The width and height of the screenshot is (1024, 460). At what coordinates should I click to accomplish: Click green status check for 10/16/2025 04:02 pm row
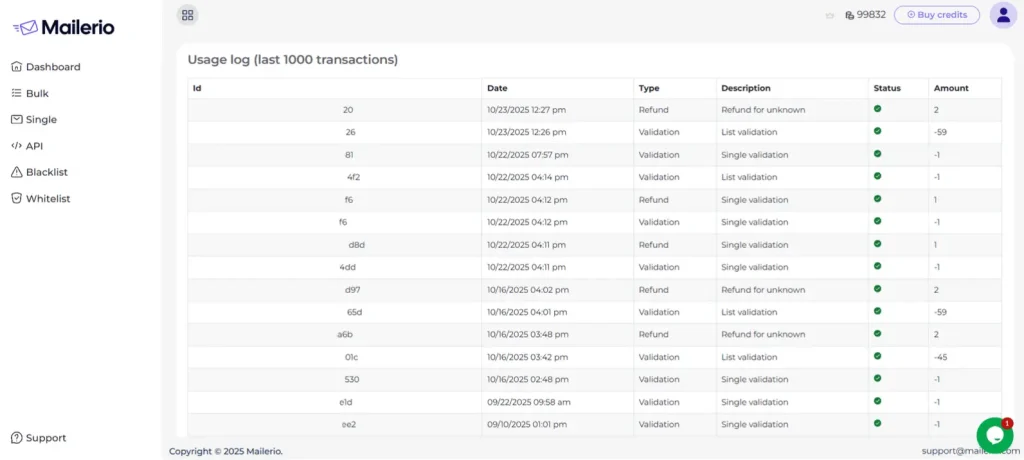[878, 288]
